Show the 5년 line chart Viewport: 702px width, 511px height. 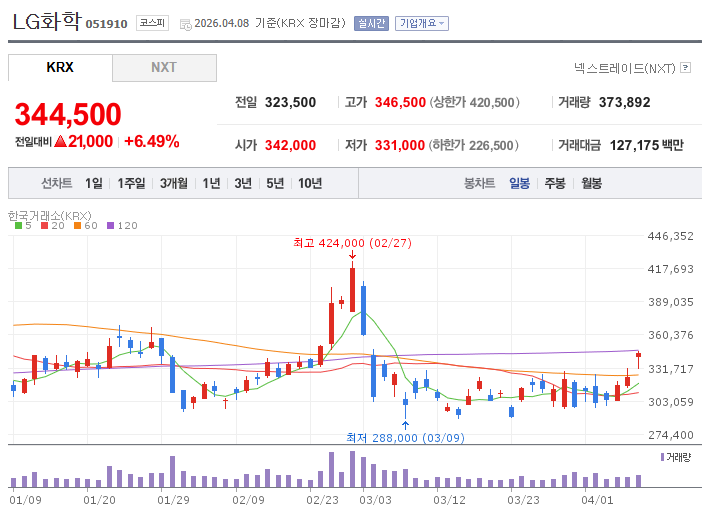(x=275, y=183)
